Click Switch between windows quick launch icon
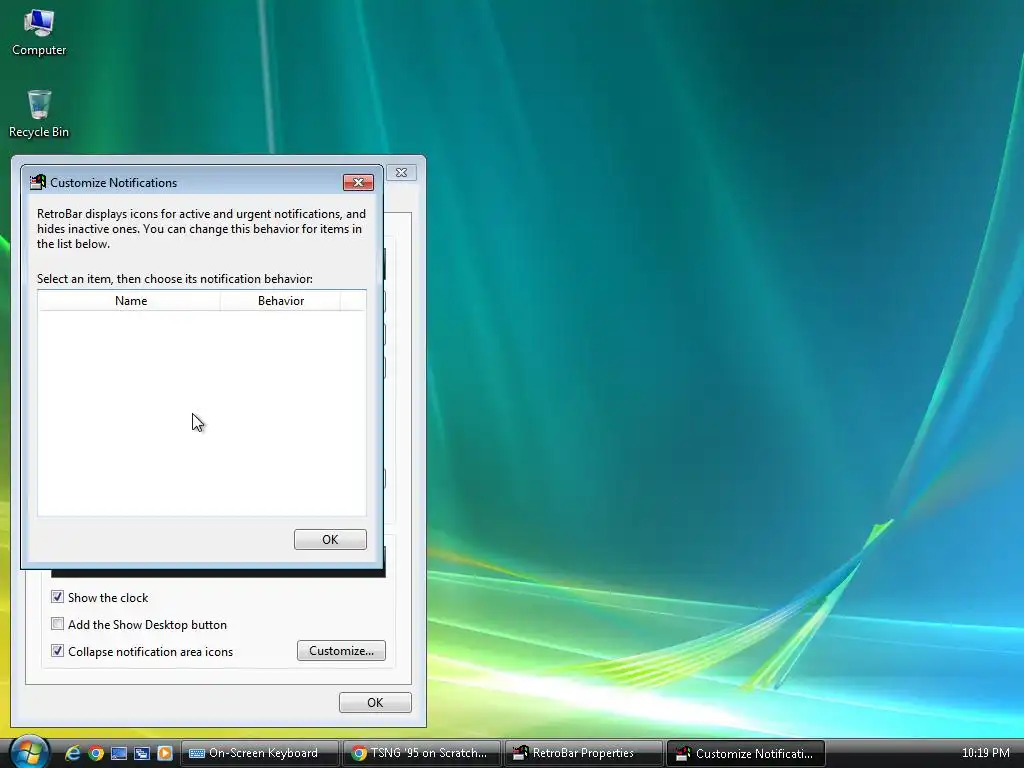 click(x=142, y=753)
